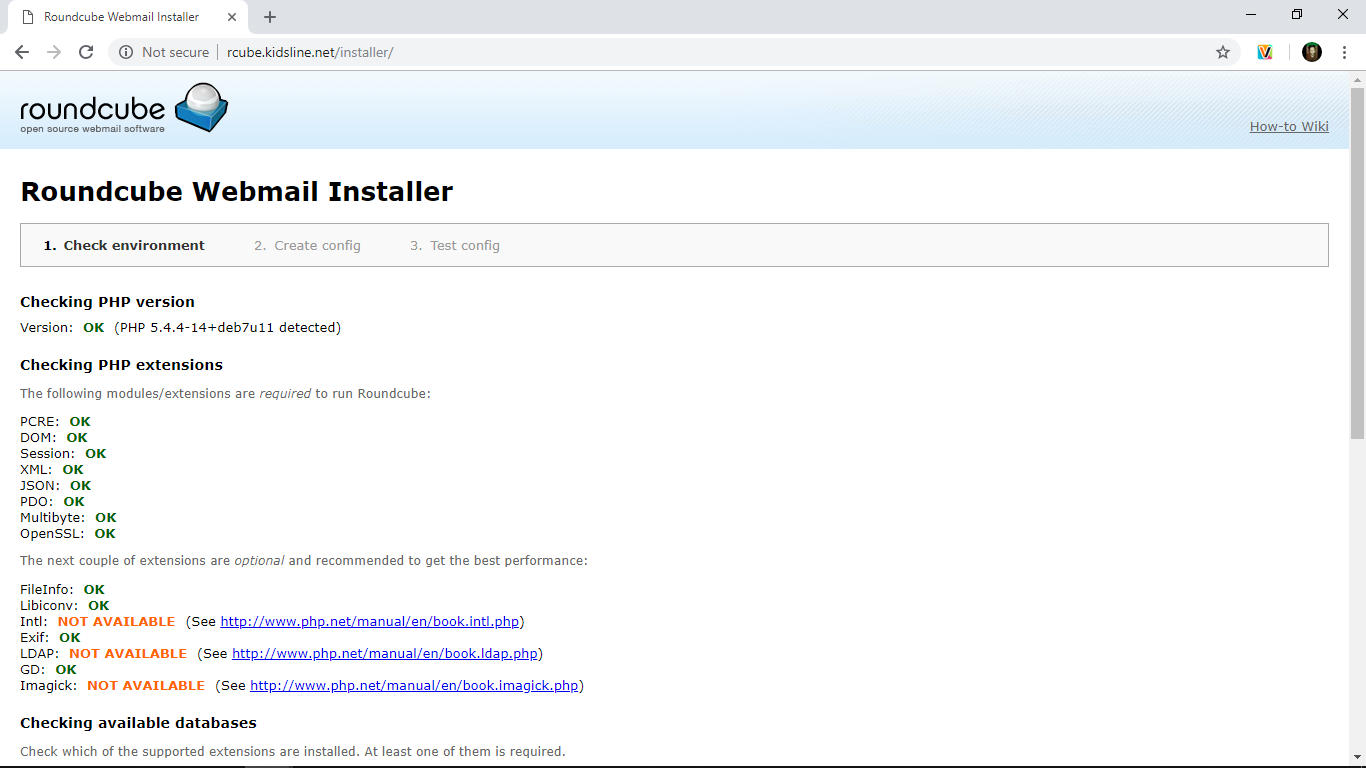Open the Chrome profile avatar
This screenshot has height=768, width=1366.
coord(1312,52)
